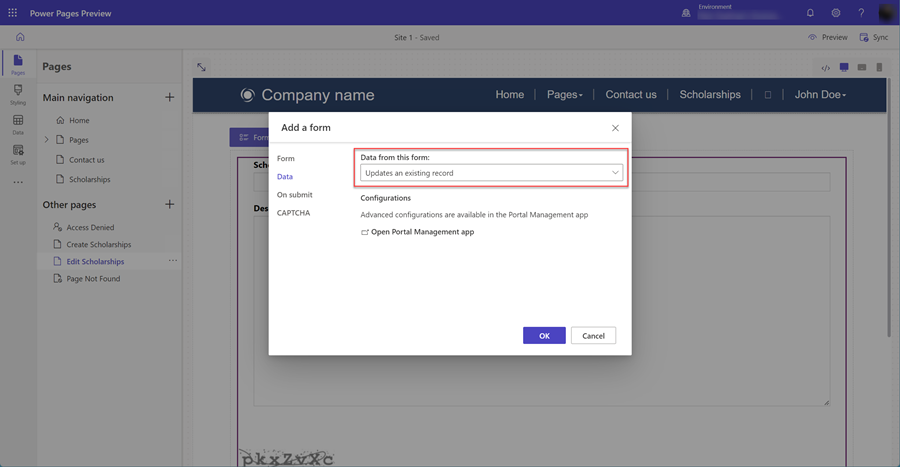Open the settings gear icon
900x467 pixels.
point(836,13)
